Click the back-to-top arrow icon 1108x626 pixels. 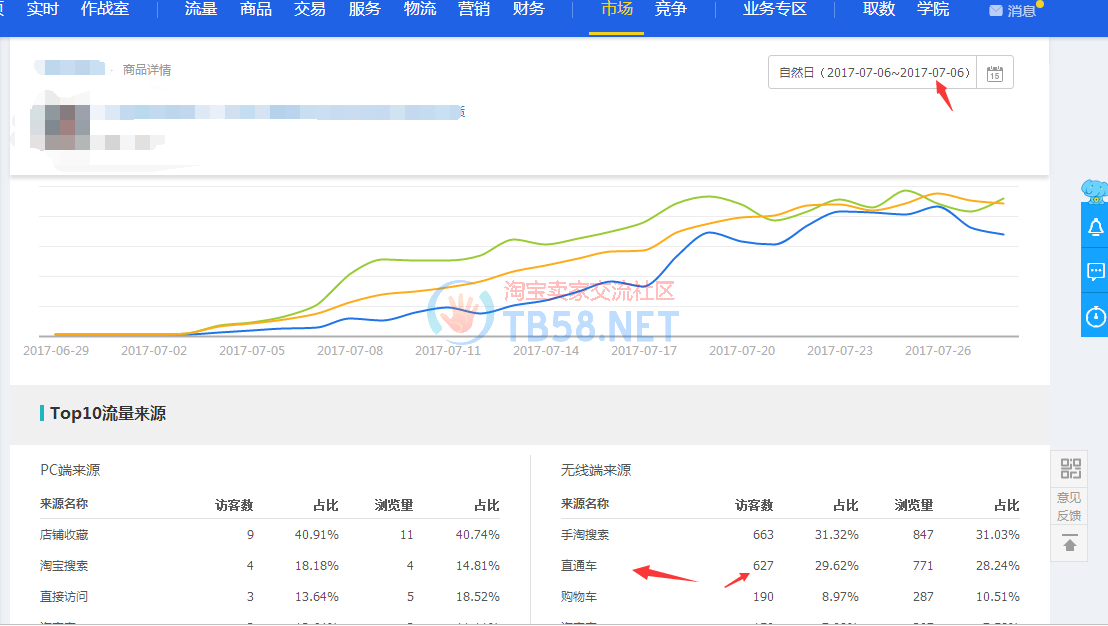click(1070, 545)
